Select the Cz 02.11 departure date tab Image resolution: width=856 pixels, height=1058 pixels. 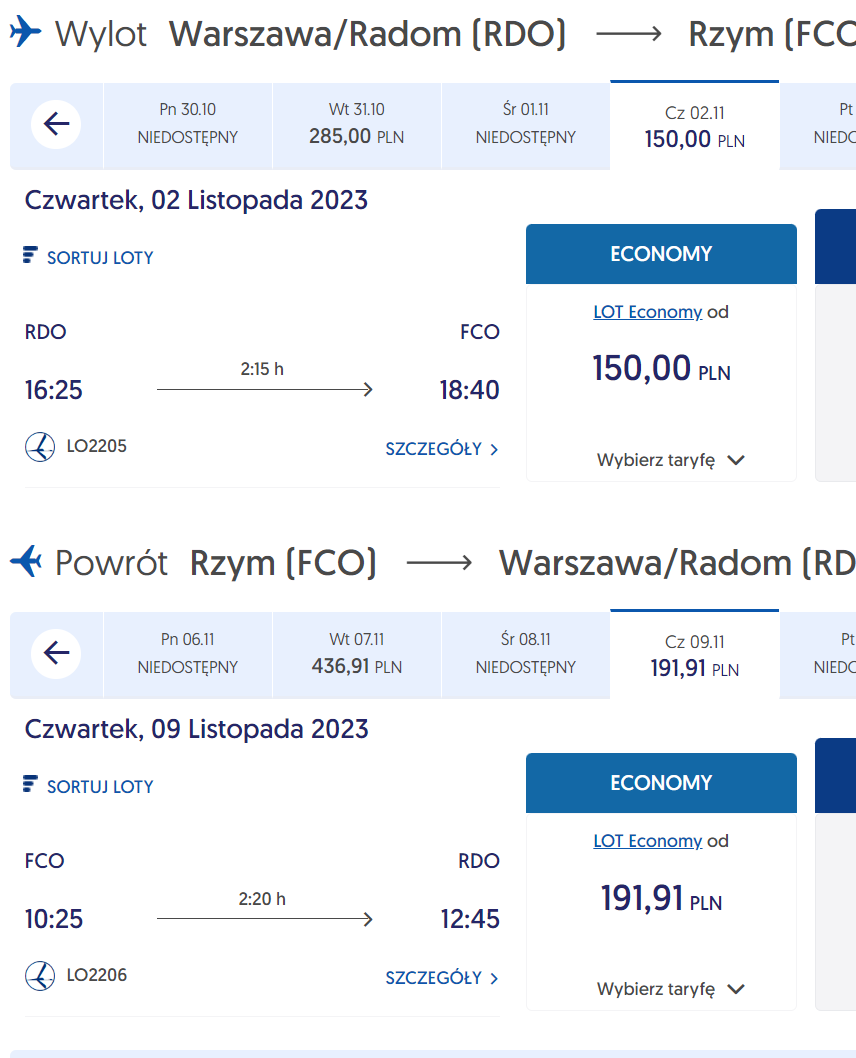click(x=695, y=126)
